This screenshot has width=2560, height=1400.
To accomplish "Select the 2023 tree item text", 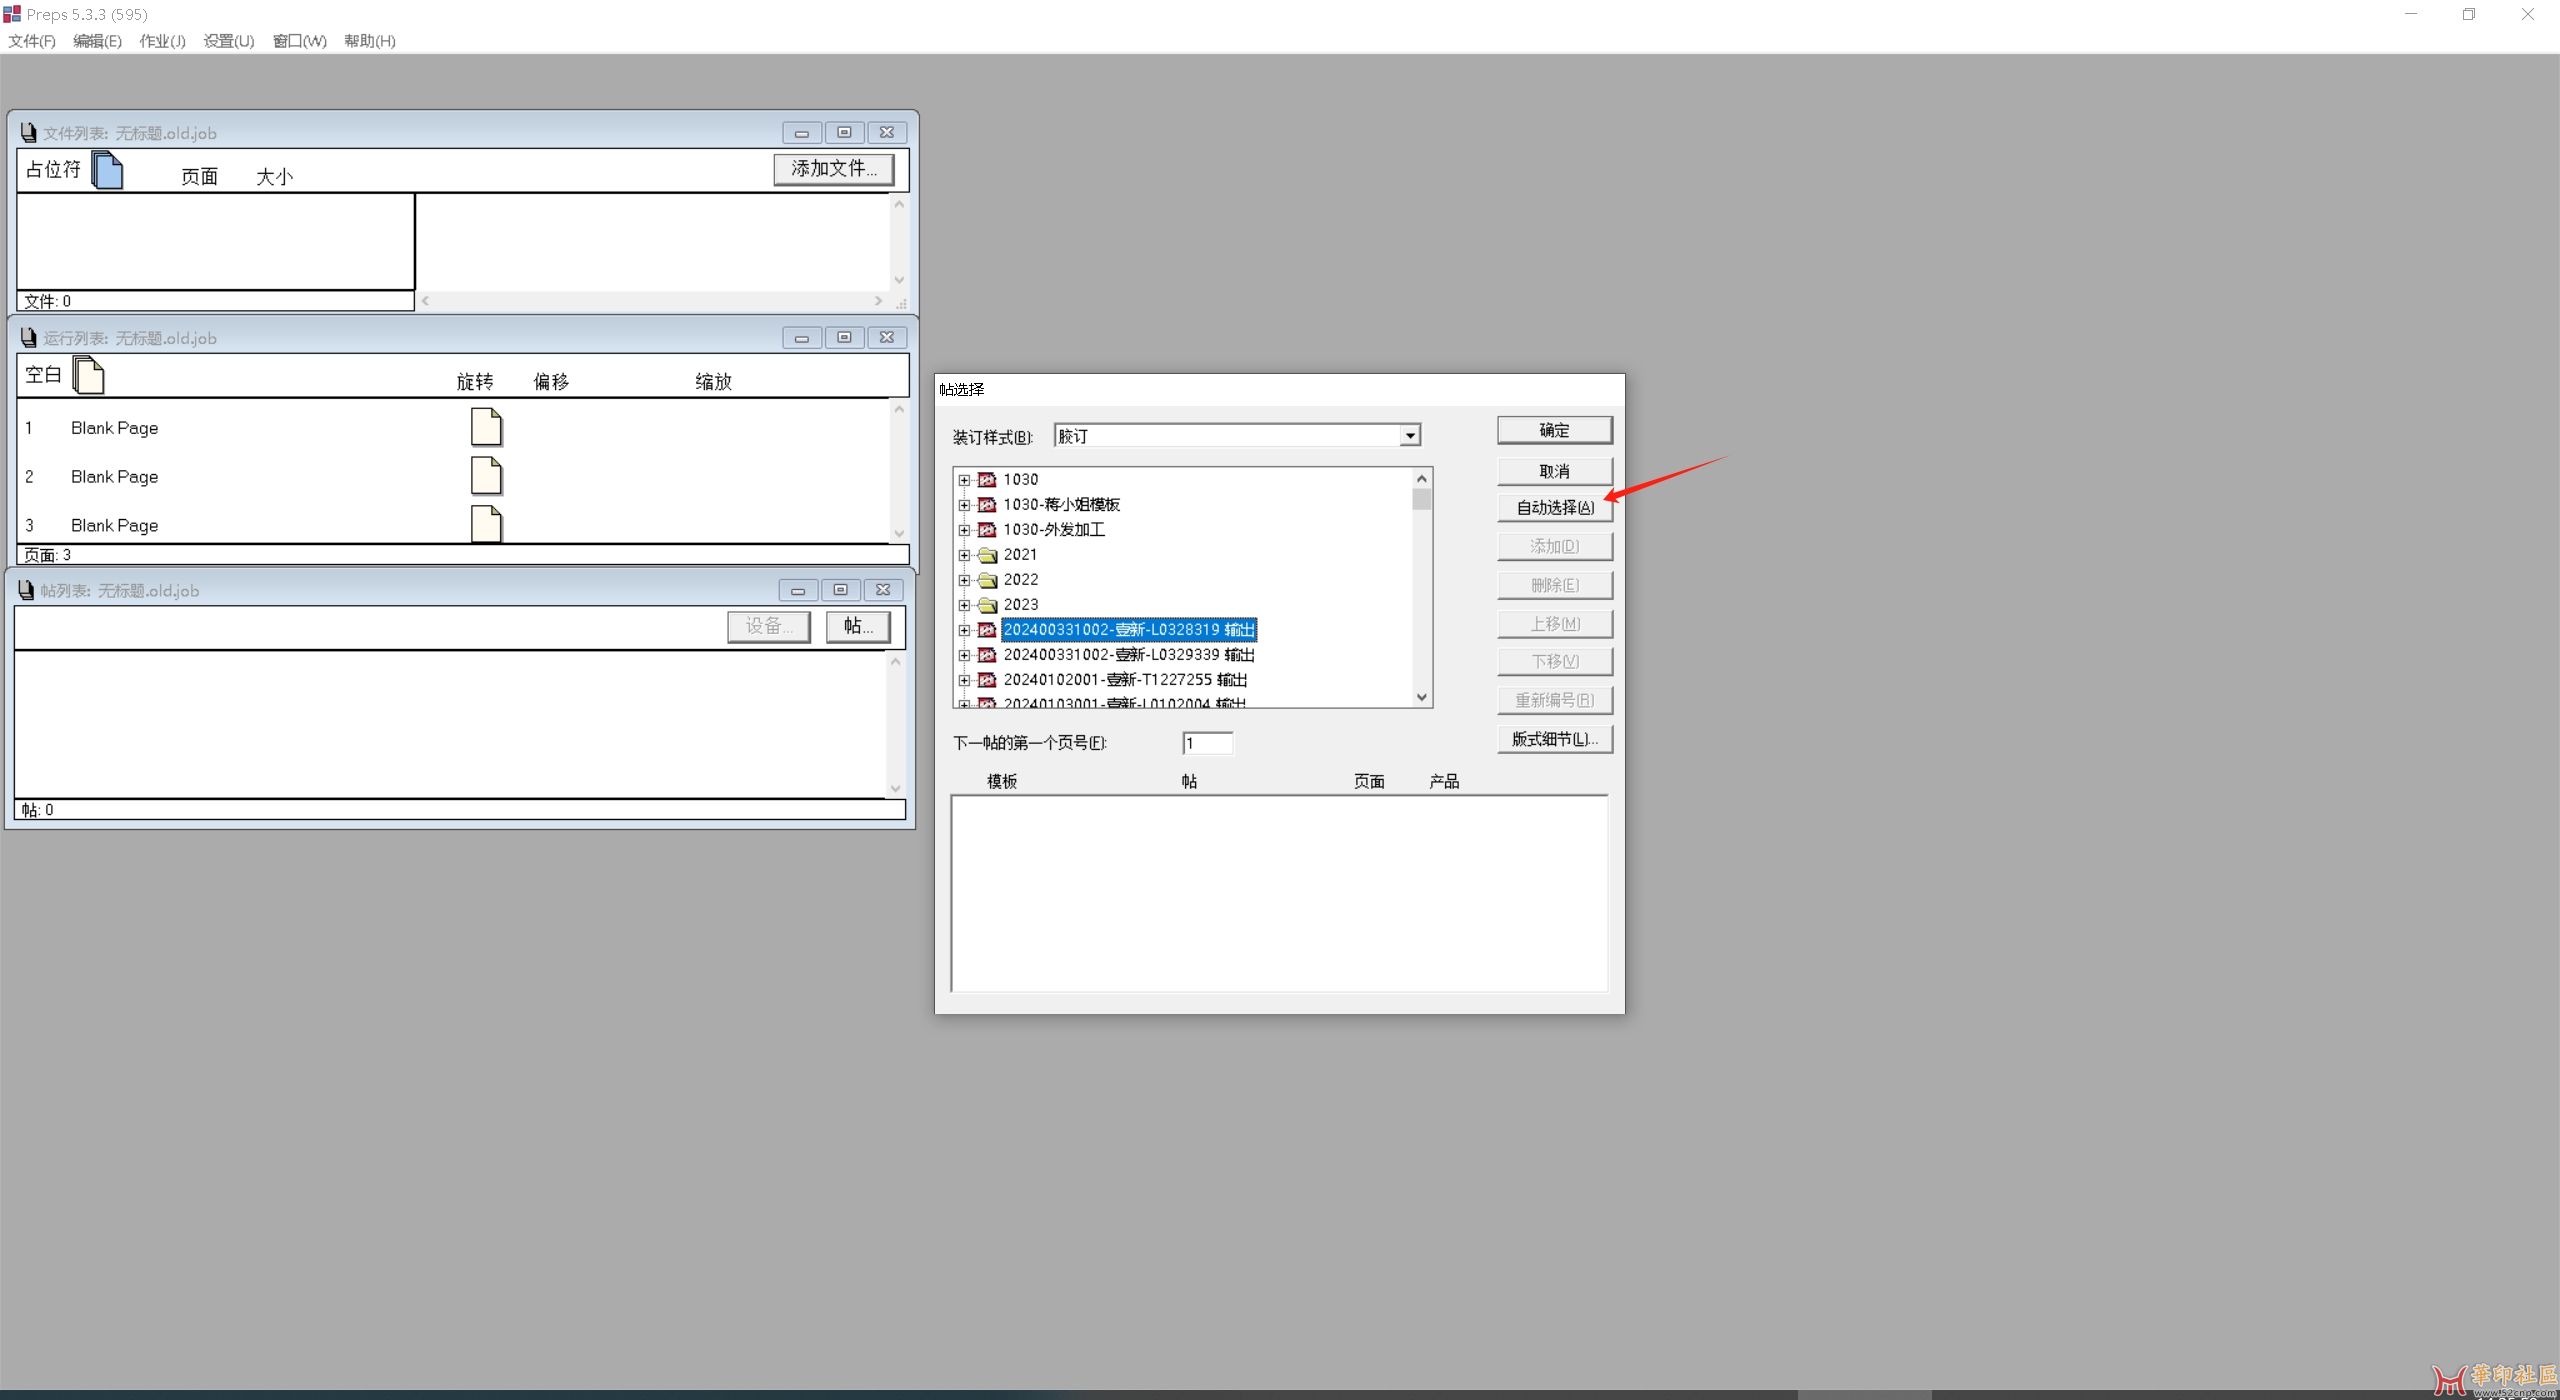I will coord(1021,605).
